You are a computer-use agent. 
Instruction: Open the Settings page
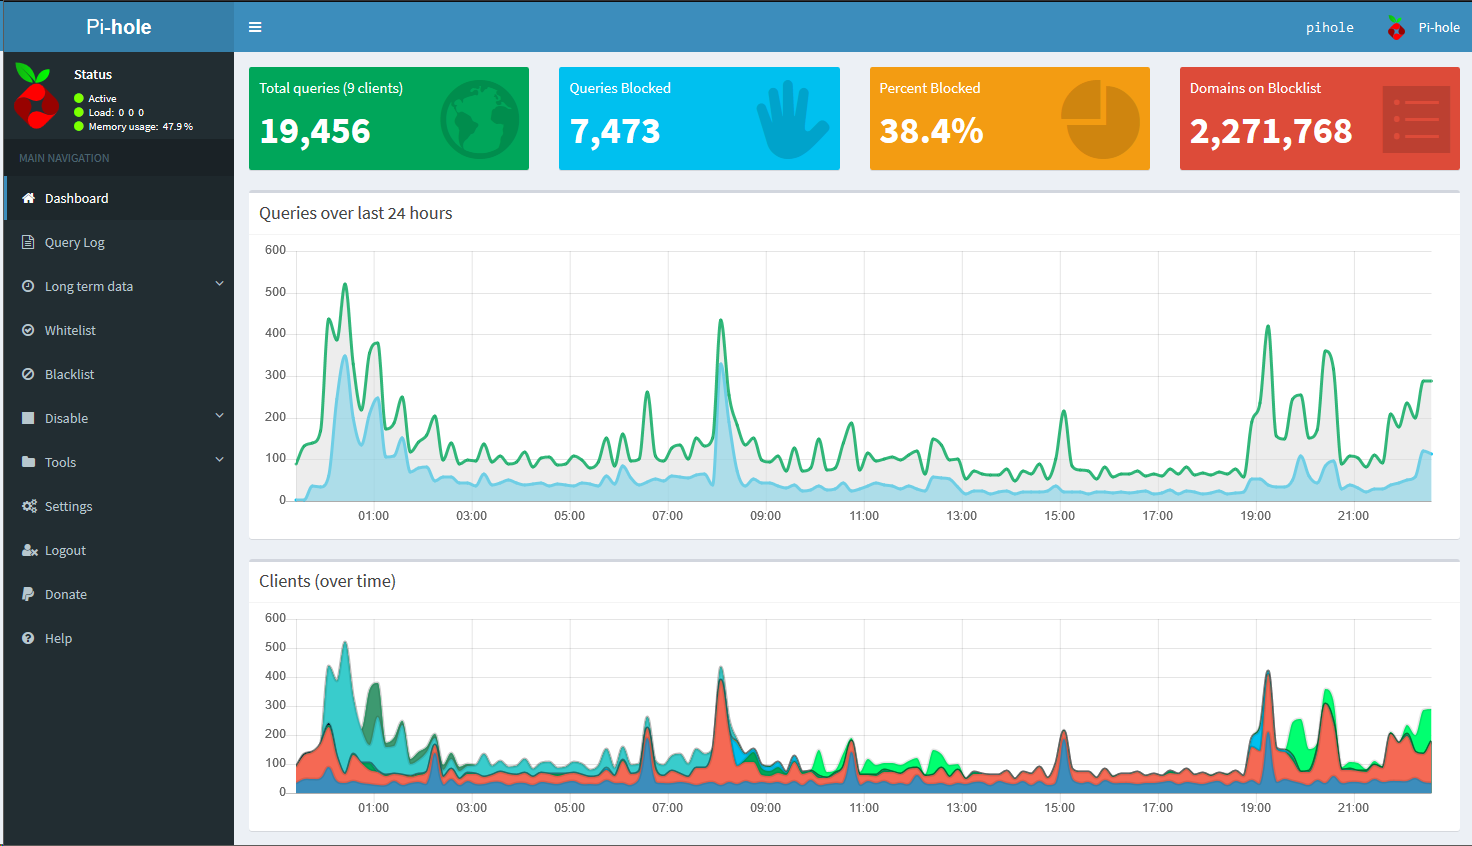pyautogui.click(x=119, y=506)
